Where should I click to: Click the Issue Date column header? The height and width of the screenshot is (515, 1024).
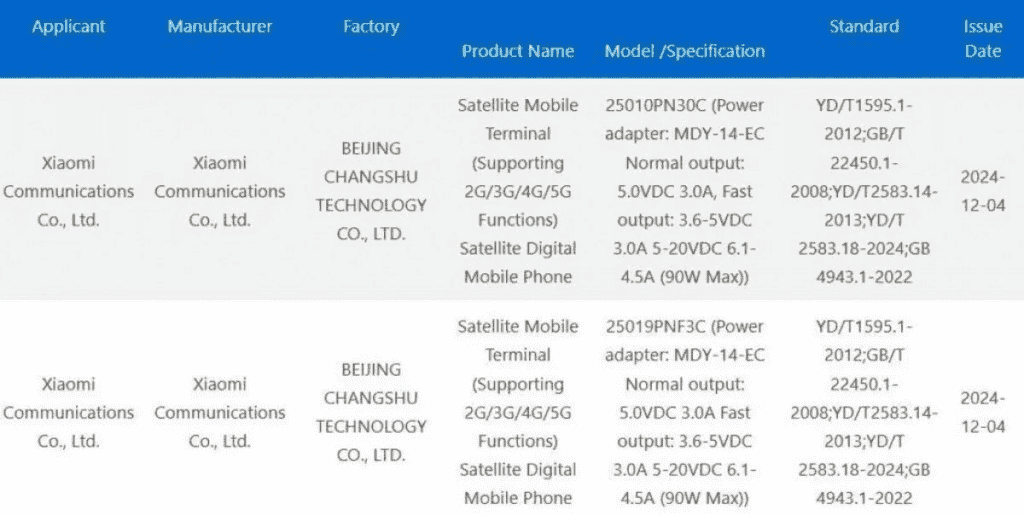pyautogui.click(x=983, y=39)
